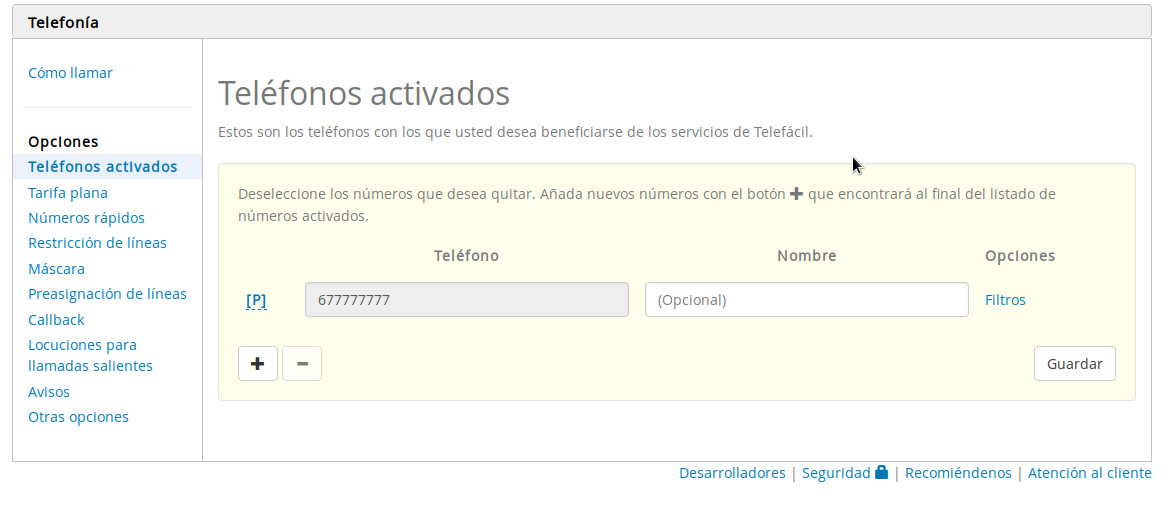Image resolution: width=1164 pixels, height=507 pixels.
Task: Open Callback settings
Action: point(56,320)
